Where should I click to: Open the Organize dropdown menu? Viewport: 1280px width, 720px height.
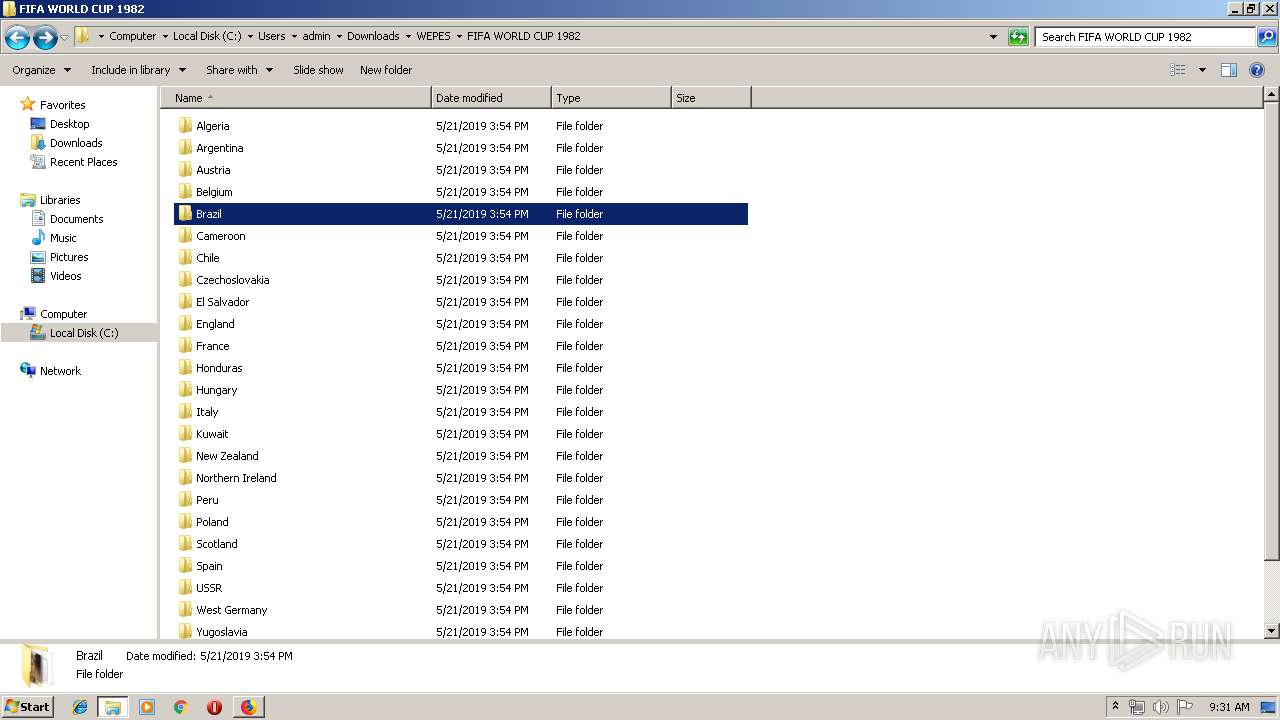[x=42, y=70]
